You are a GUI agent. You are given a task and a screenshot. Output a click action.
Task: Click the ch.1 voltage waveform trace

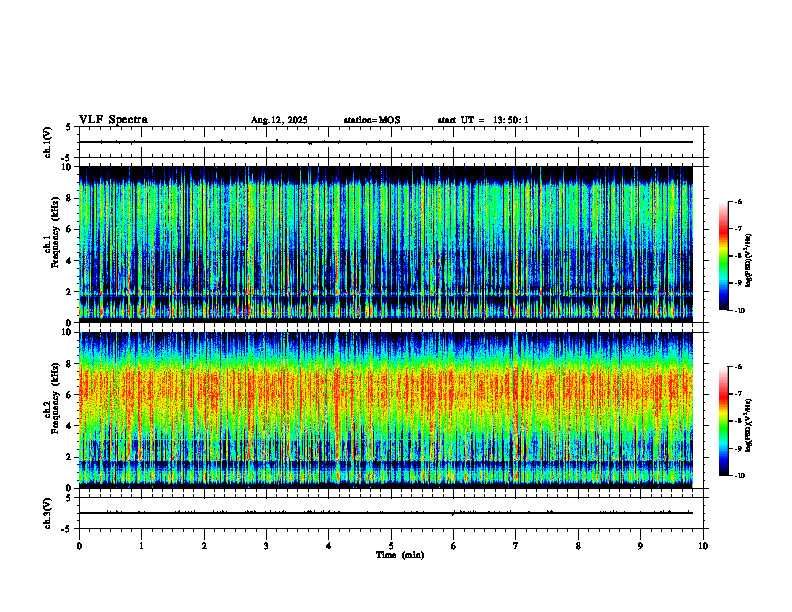(x=386, y=142)
